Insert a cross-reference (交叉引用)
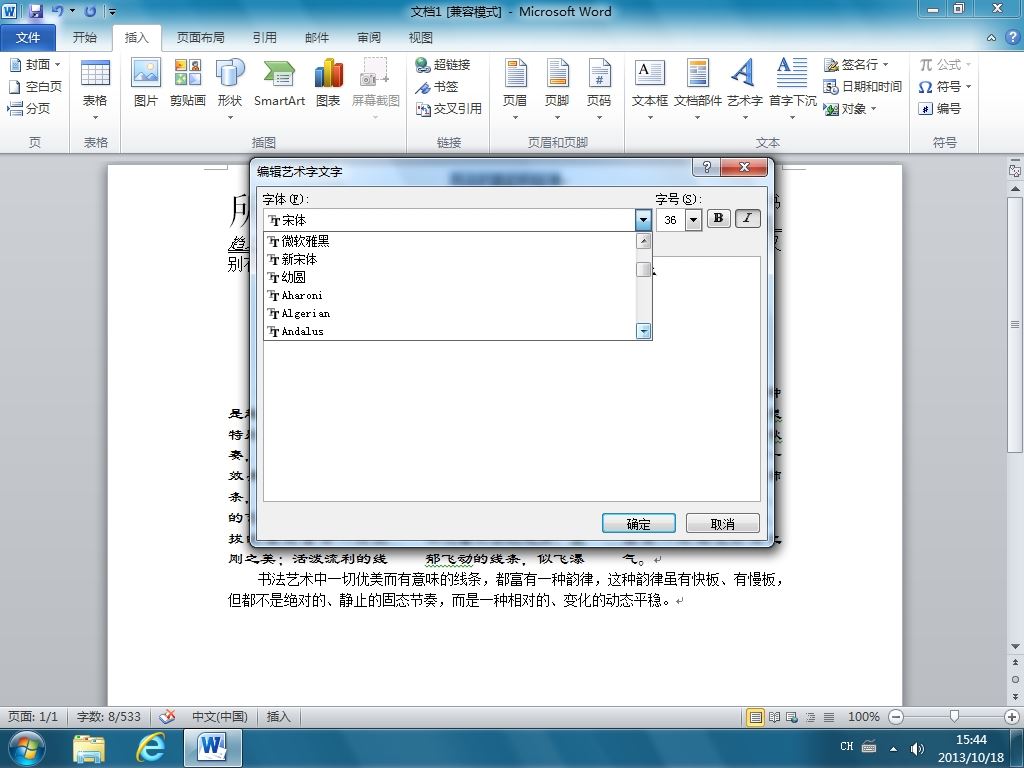The width and height of the screenshot is (1024, 768). tap(449, 108)
